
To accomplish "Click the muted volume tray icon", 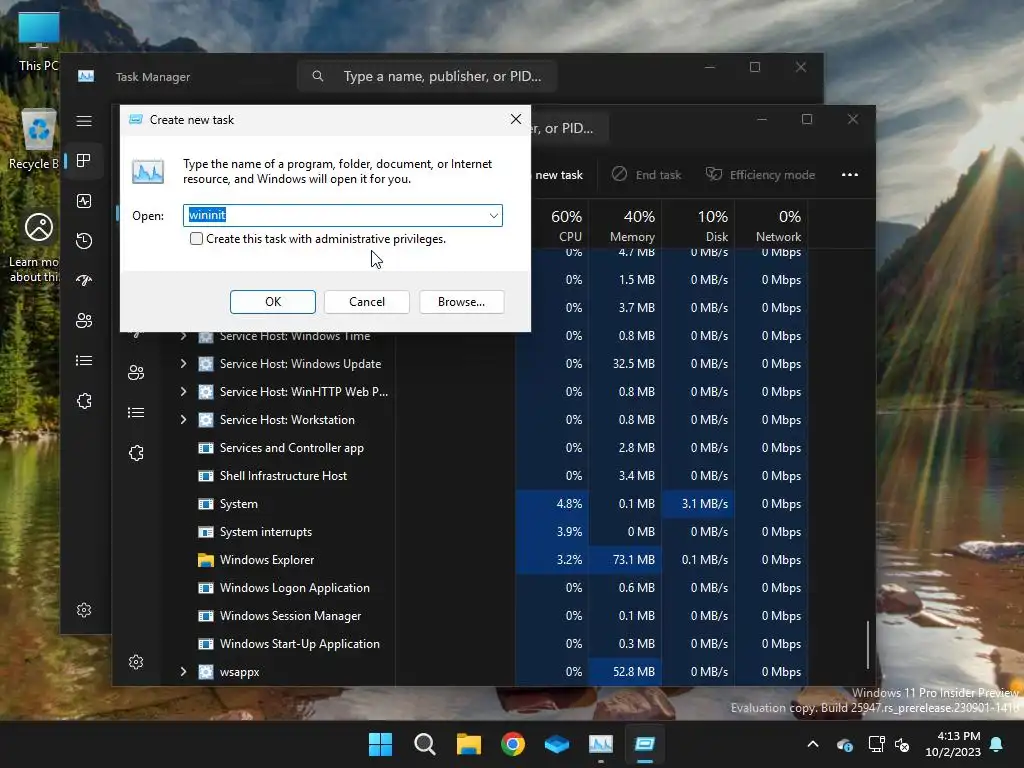I will click(903, 744).
